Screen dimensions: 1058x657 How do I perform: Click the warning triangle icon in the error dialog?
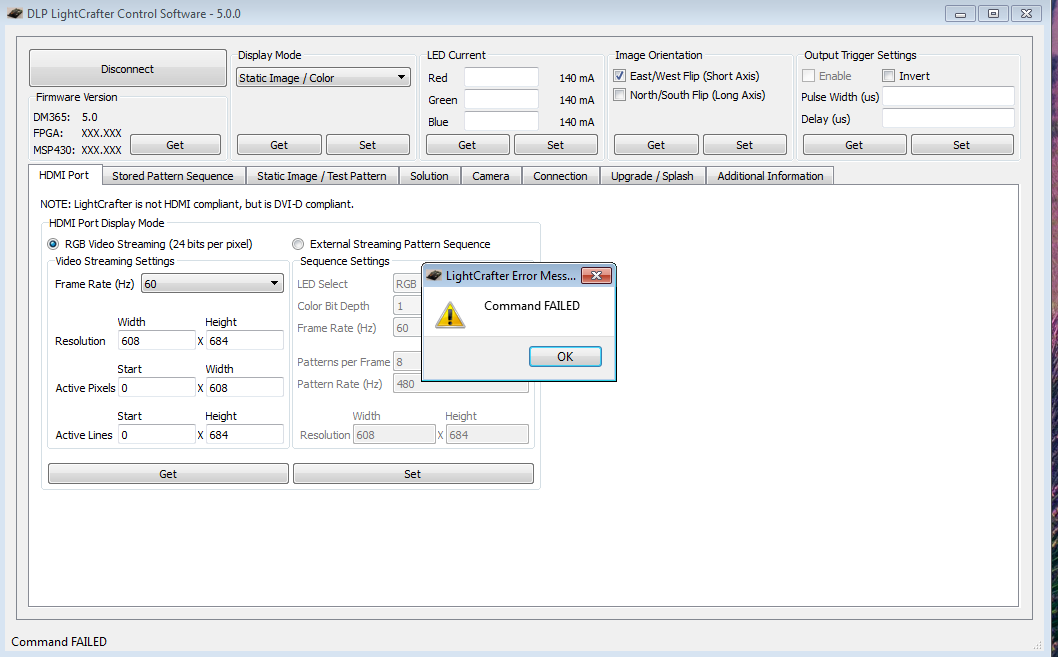tap(450, 315)
